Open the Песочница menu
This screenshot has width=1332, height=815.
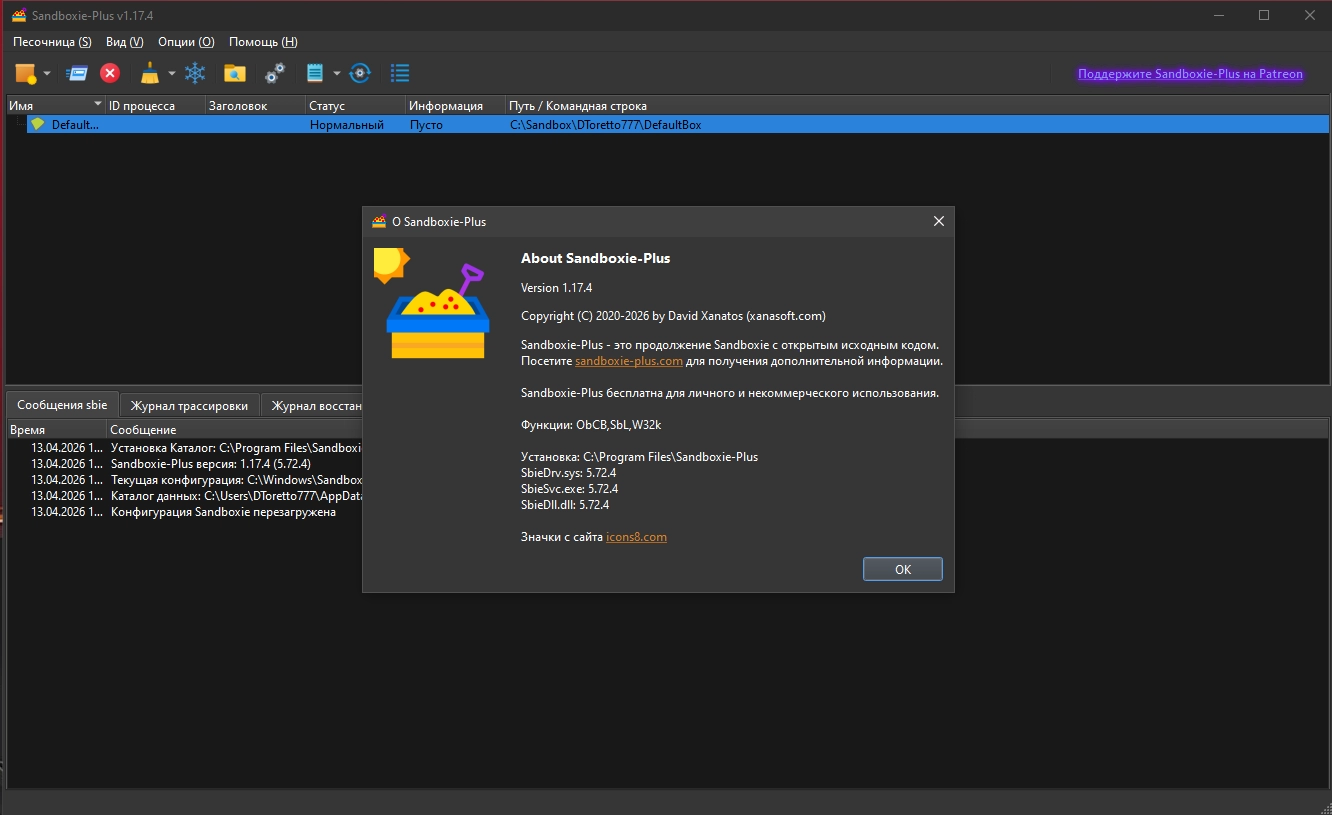(x=52, y=42)
